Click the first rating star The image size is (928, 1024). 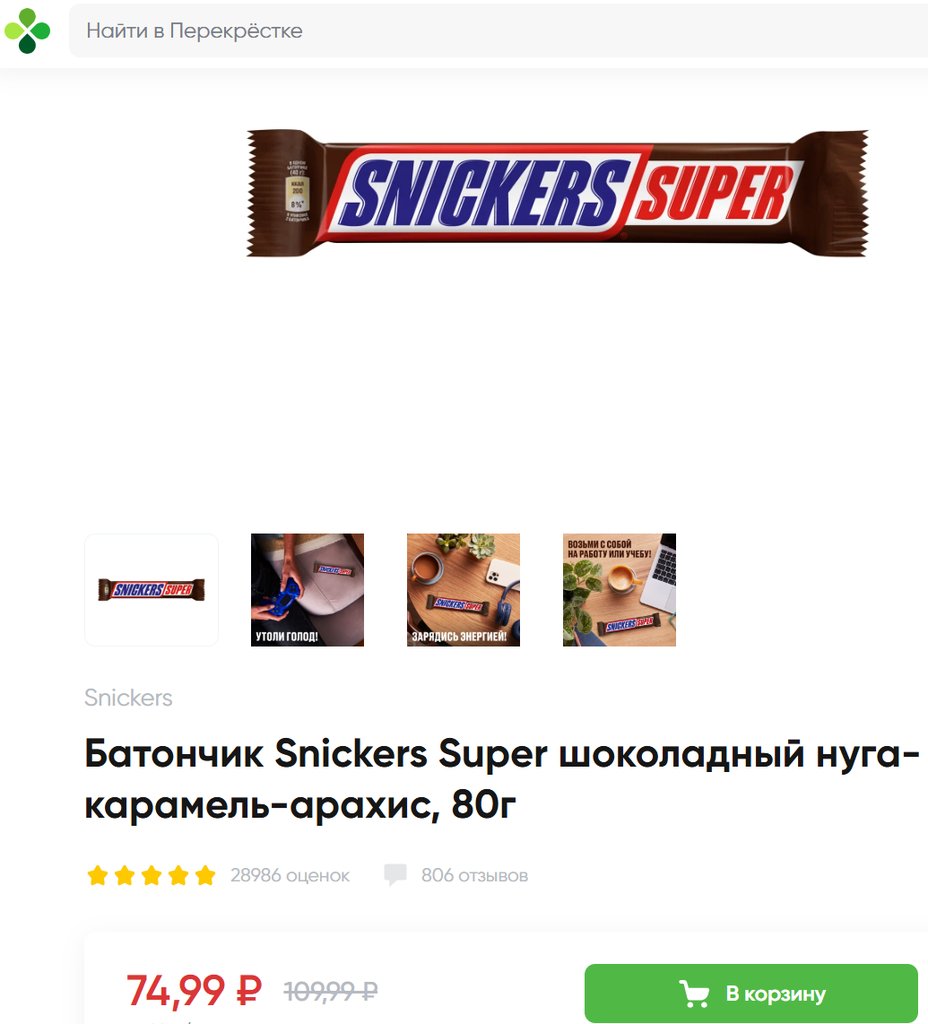point(97,875)
